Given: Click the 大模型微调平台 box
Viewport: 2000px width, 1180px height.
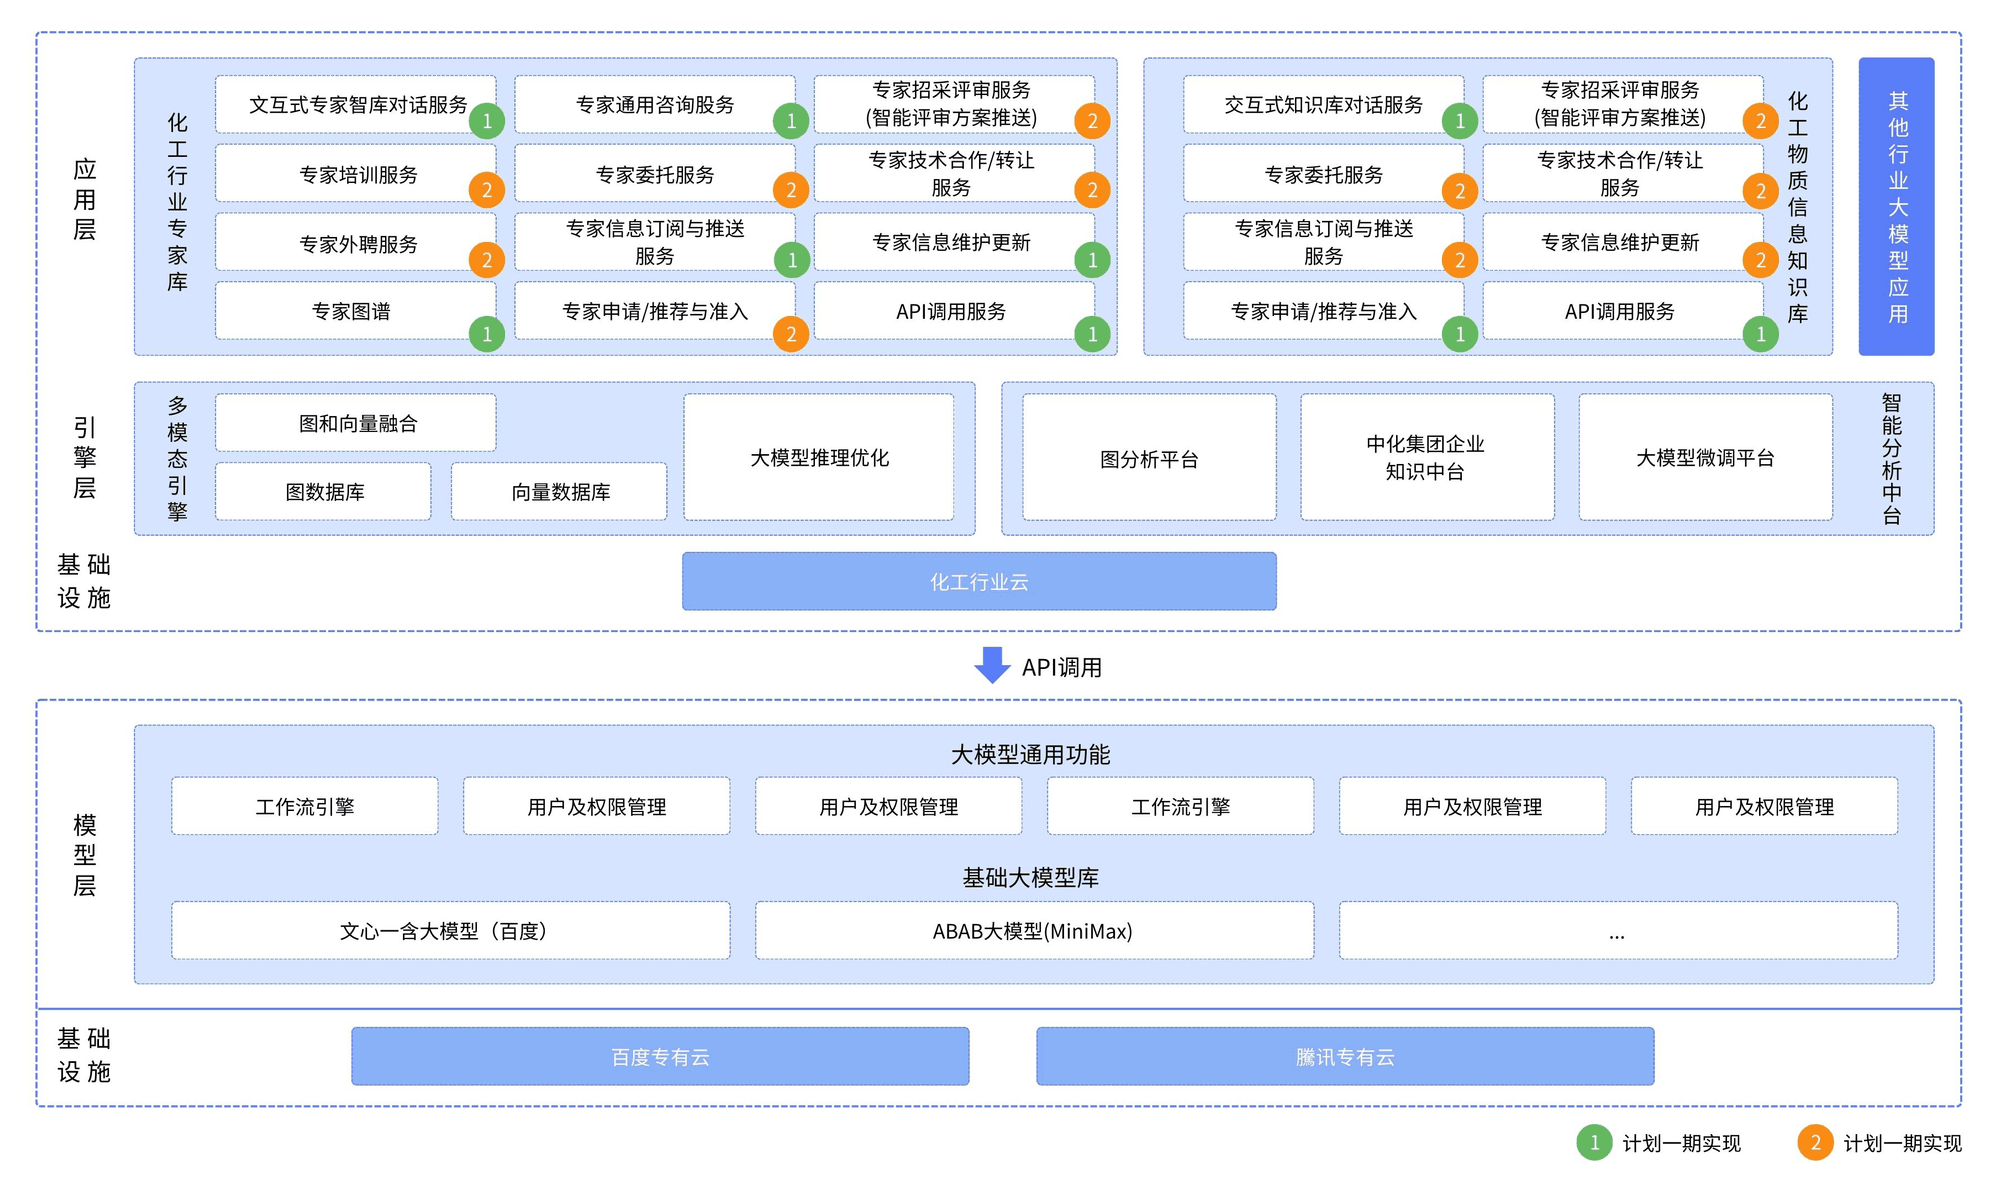Looking at the screenshot, I should [1705, 457].
